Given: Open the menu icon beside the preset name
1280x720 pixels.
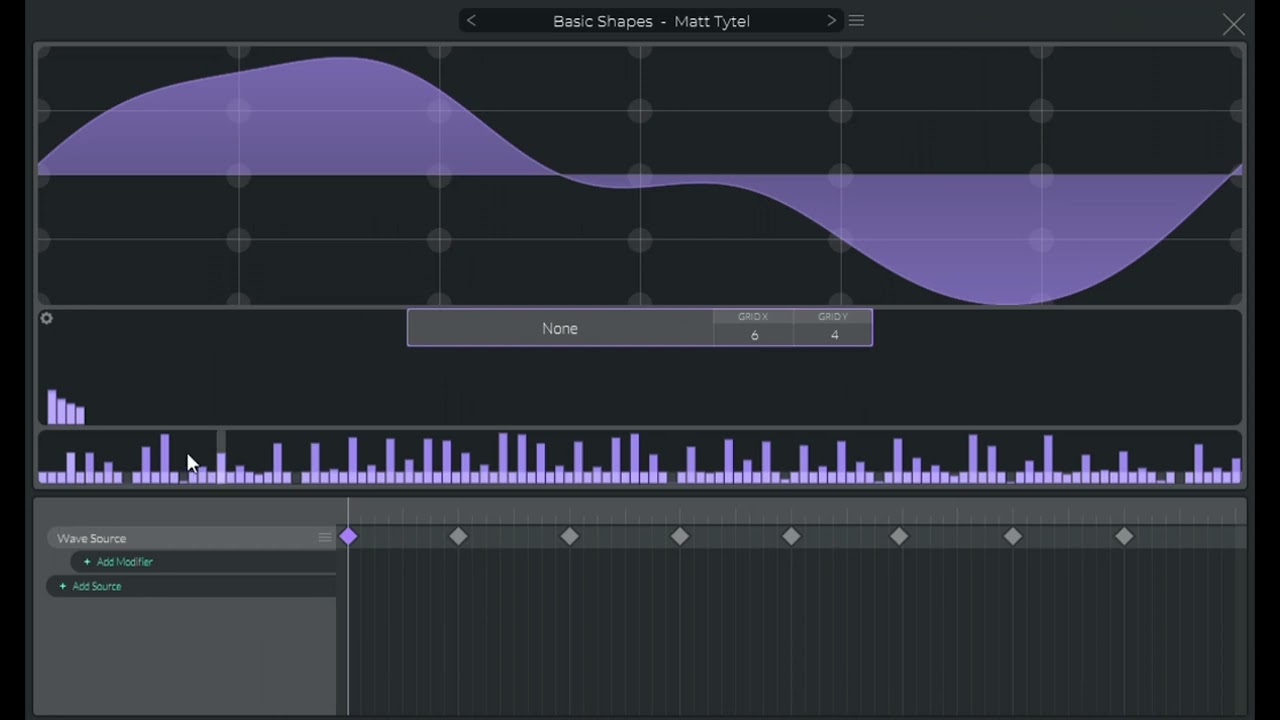Looking at the screenshot, I should (856, 21).
